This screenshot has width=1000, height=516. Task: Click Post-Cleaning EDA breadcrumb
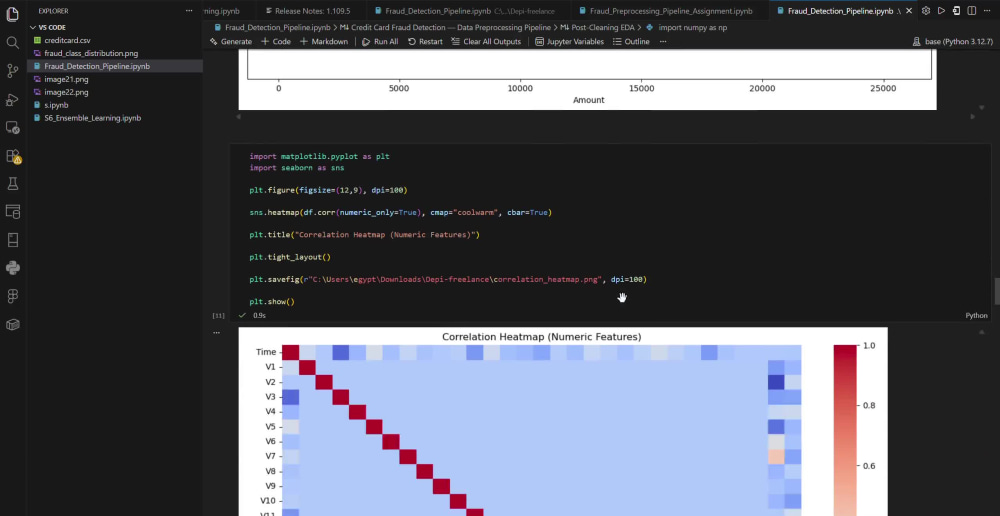(599, 27)
